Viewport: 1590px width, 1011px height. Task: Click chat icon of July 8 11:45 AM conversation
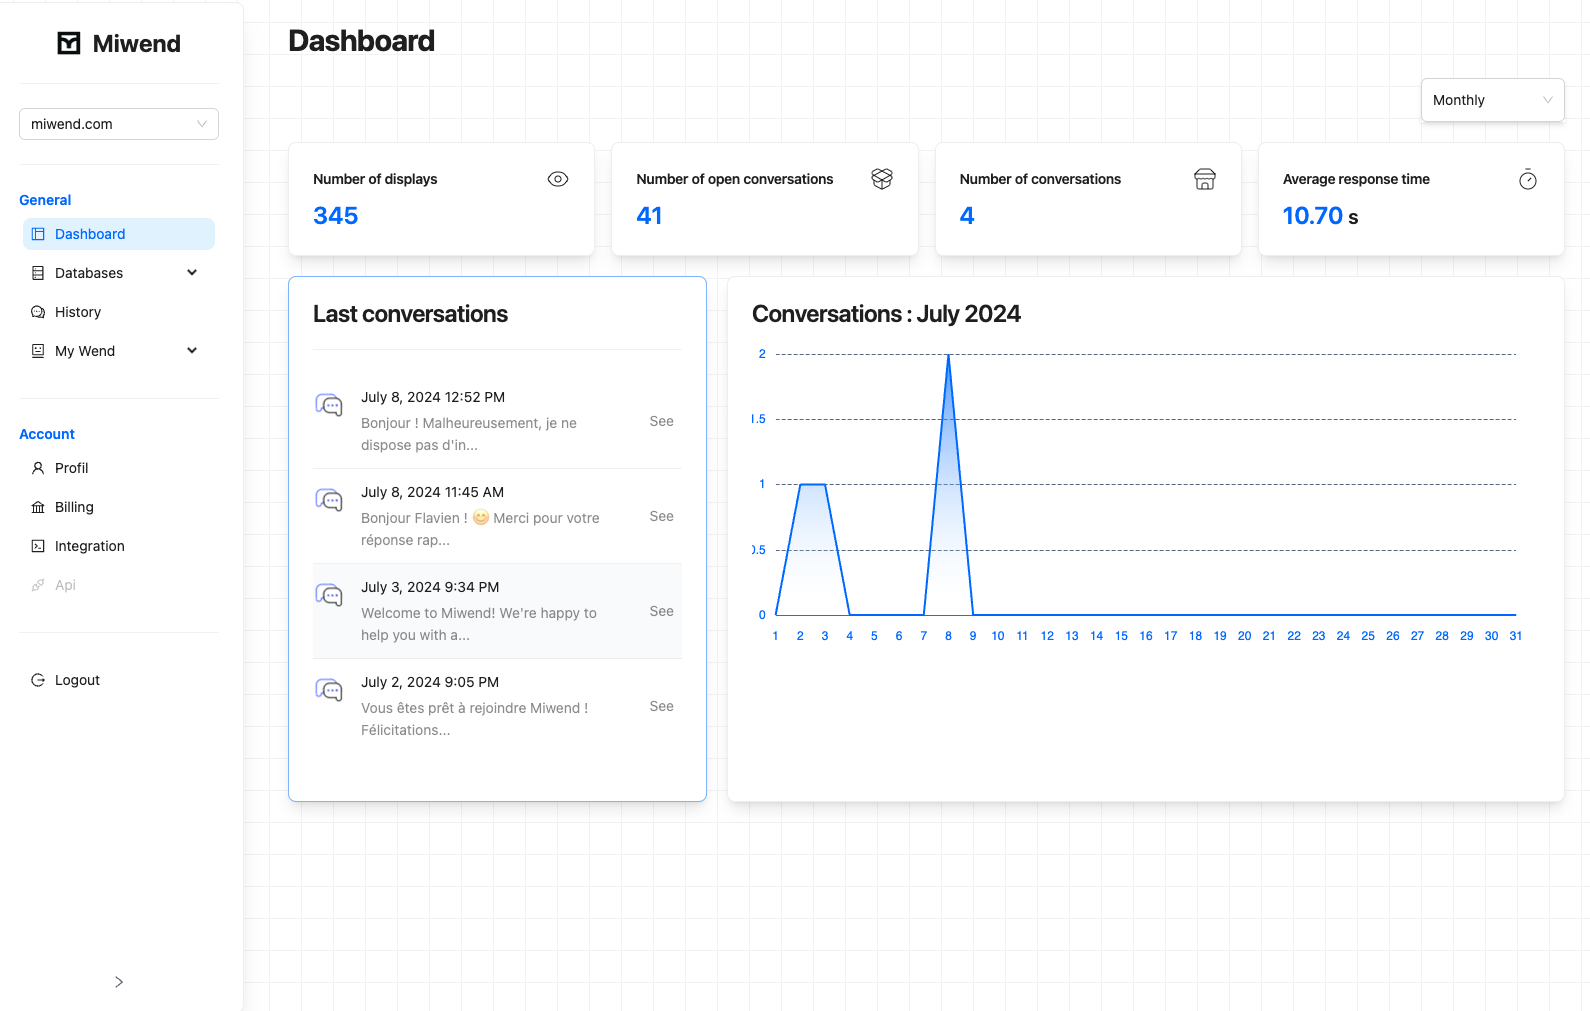tap(329, 500)
